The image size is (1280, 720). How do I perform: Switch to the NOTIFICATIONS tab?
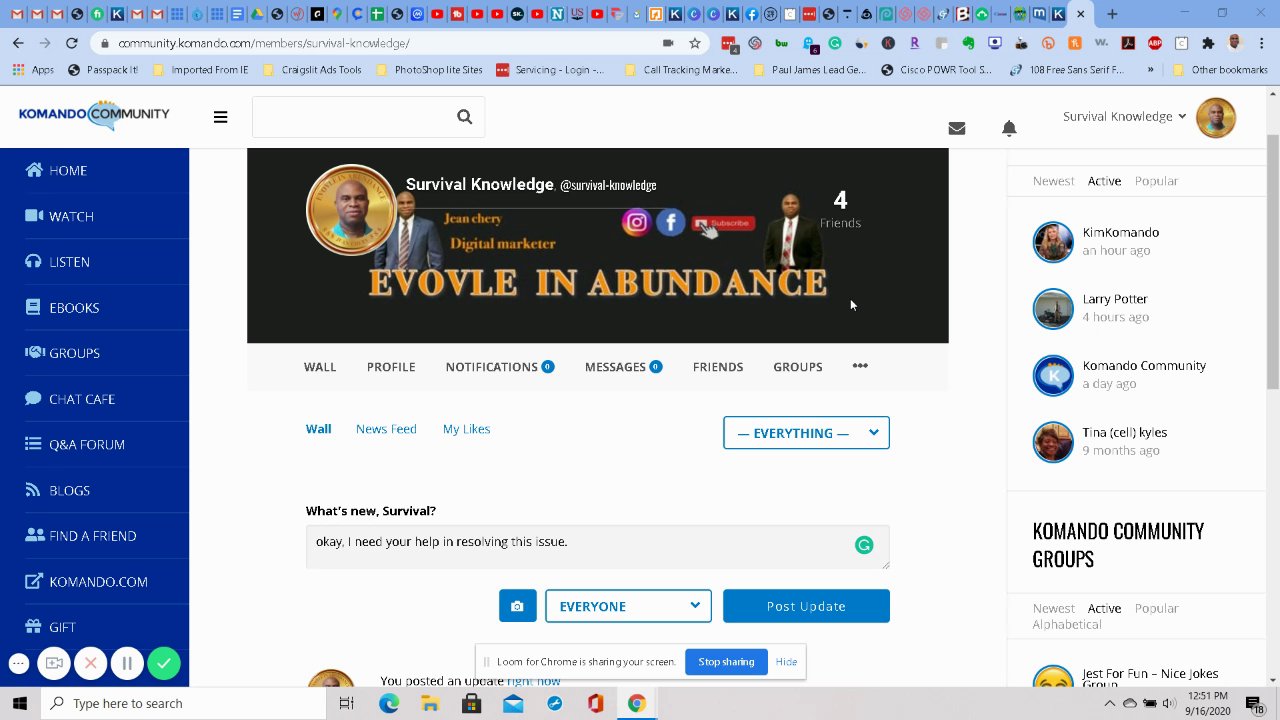[x=500, y=367]
